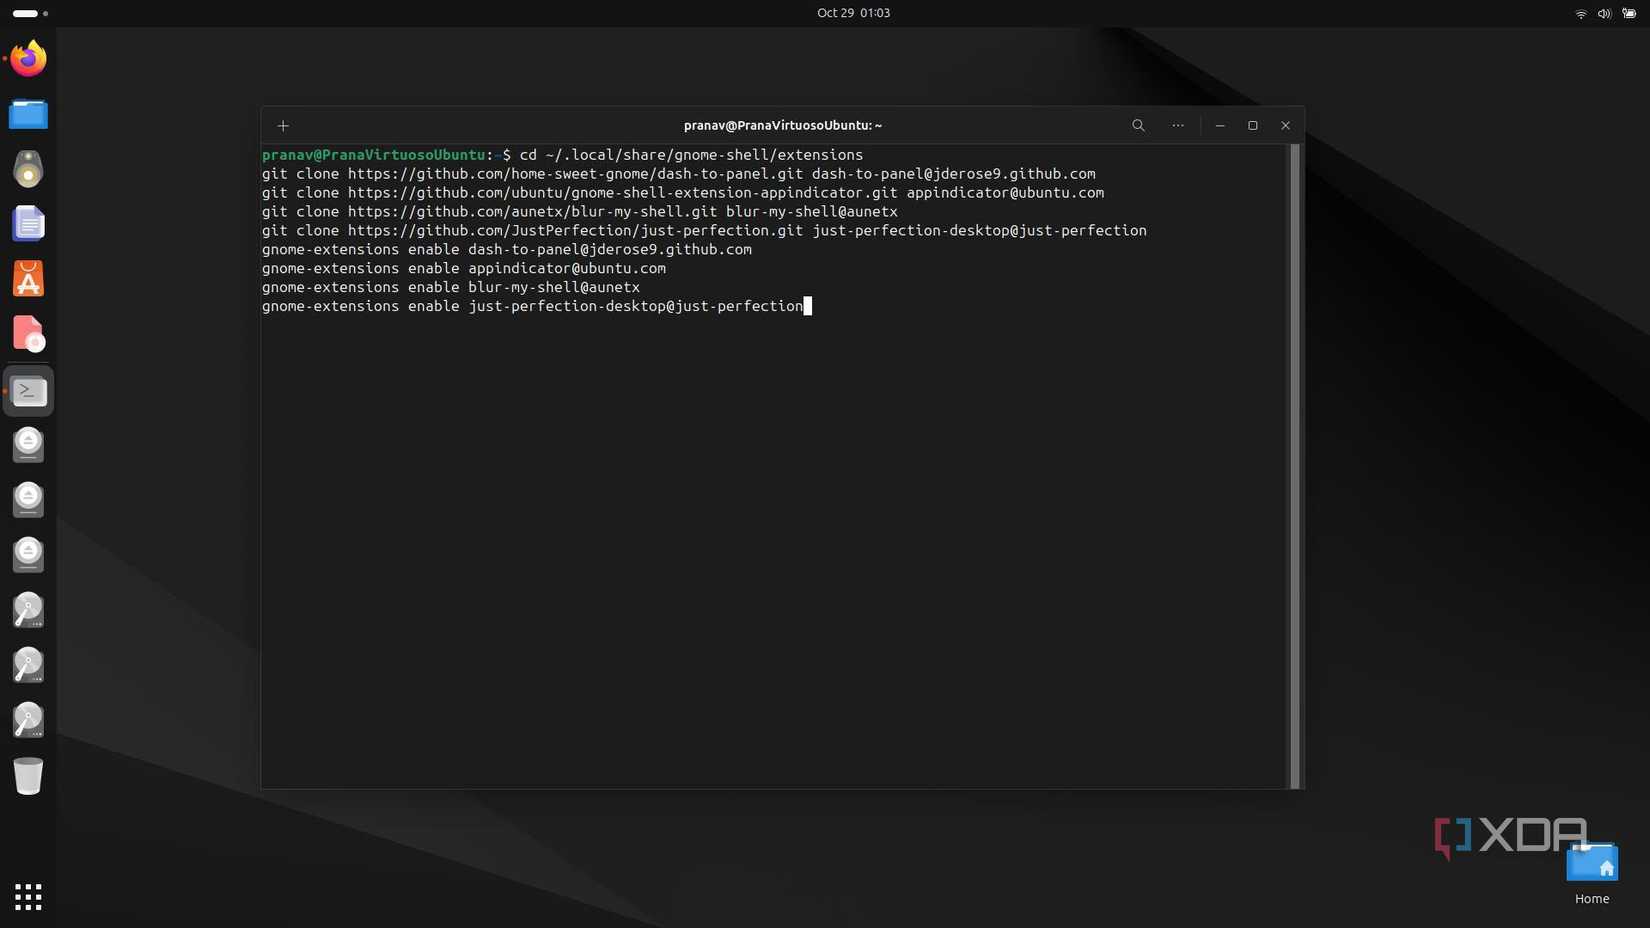Open terminal search with the magnifier icon
Viewport: 1650px width, 928px height.
pyautogui.click(x=1138, y=125)
